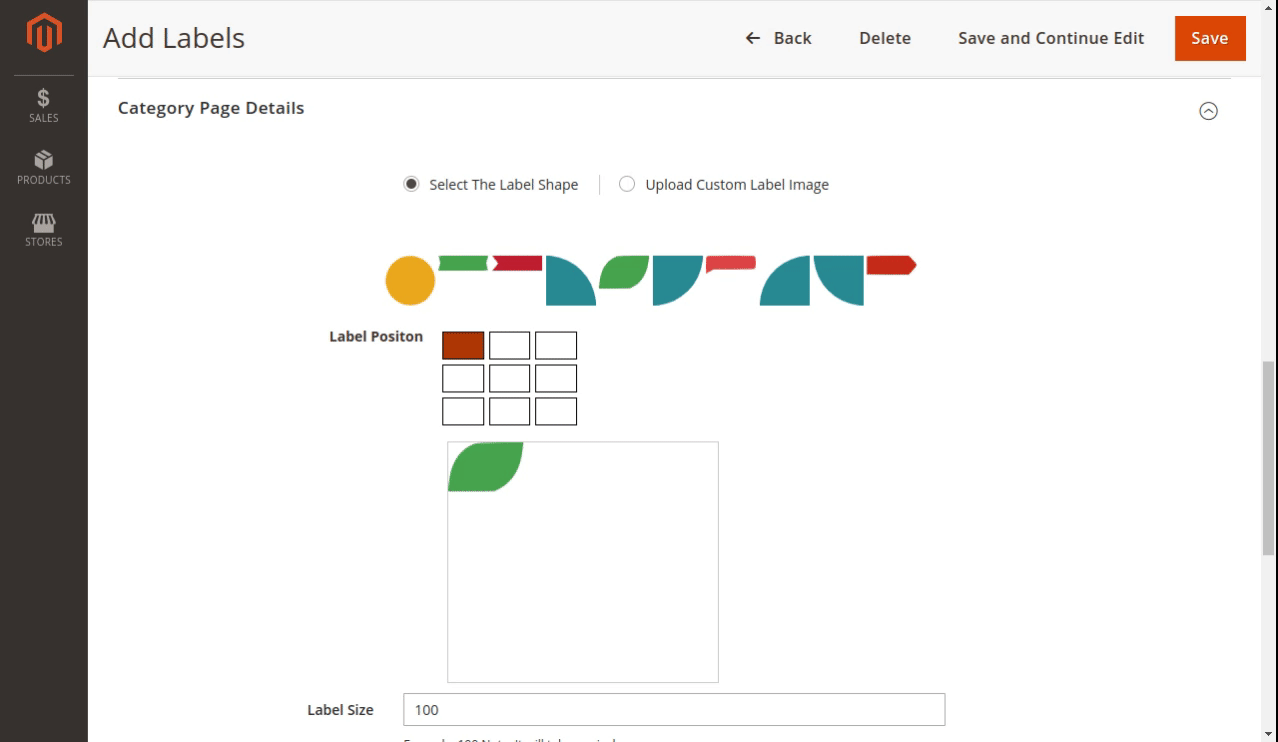The image size is (1278, 742).
Task: Choose the light red speech bubble shape
Action: (x=731, y=264)
